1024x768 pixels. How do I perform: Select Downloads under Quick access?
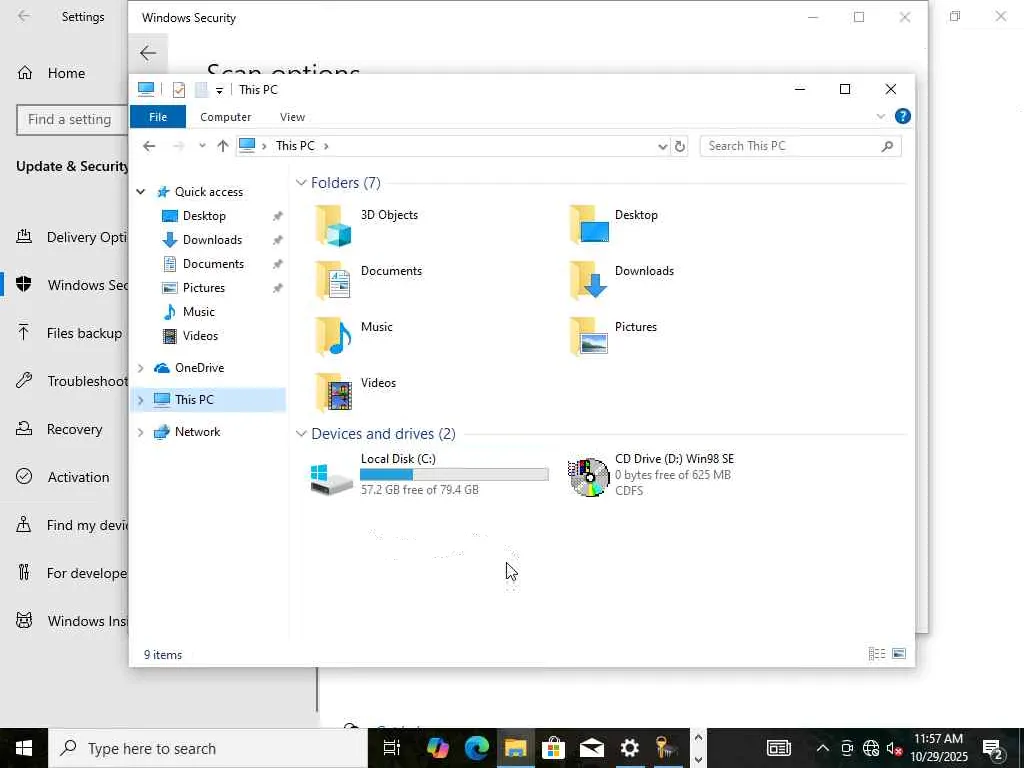212,240
